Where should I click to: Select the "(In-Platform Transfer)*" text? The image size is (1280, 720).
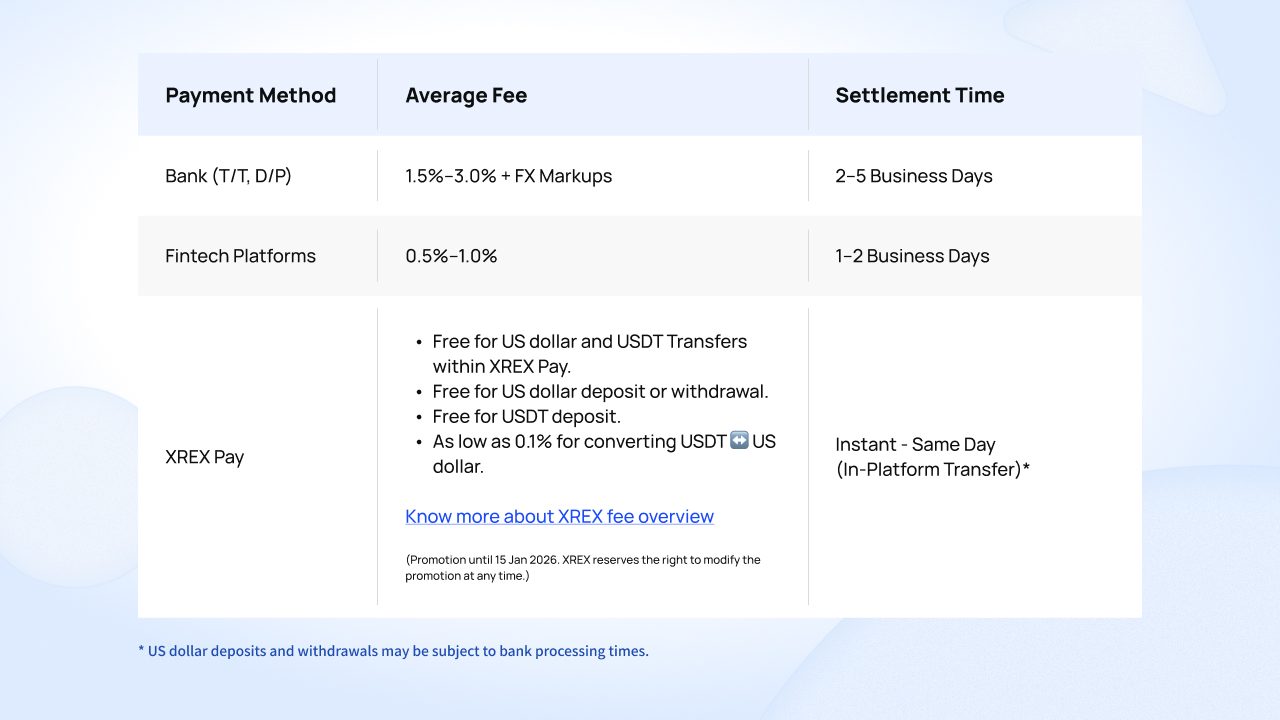tap(932, 470)
